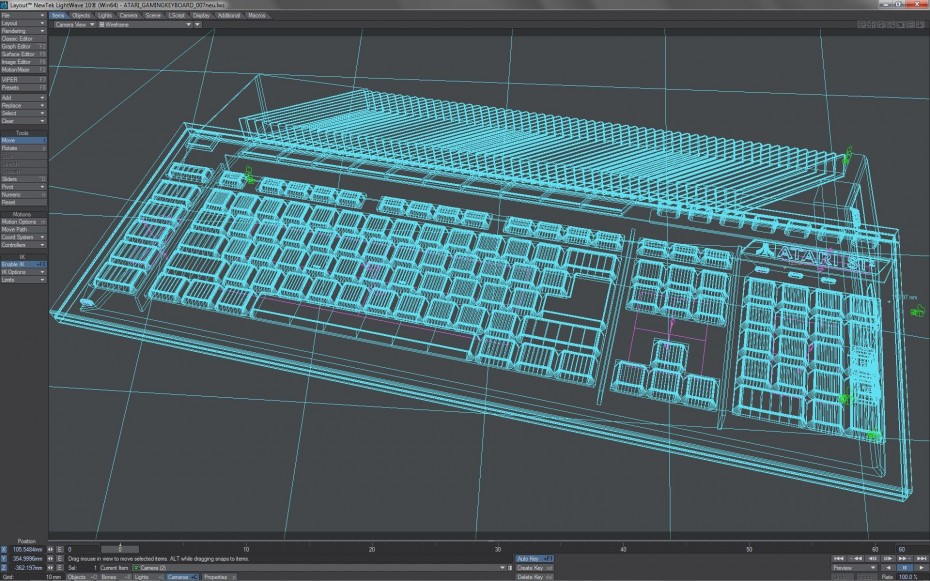Switch to the LScript tab
This screenshot has height=581, width=930.
click(x=177, y=15)
